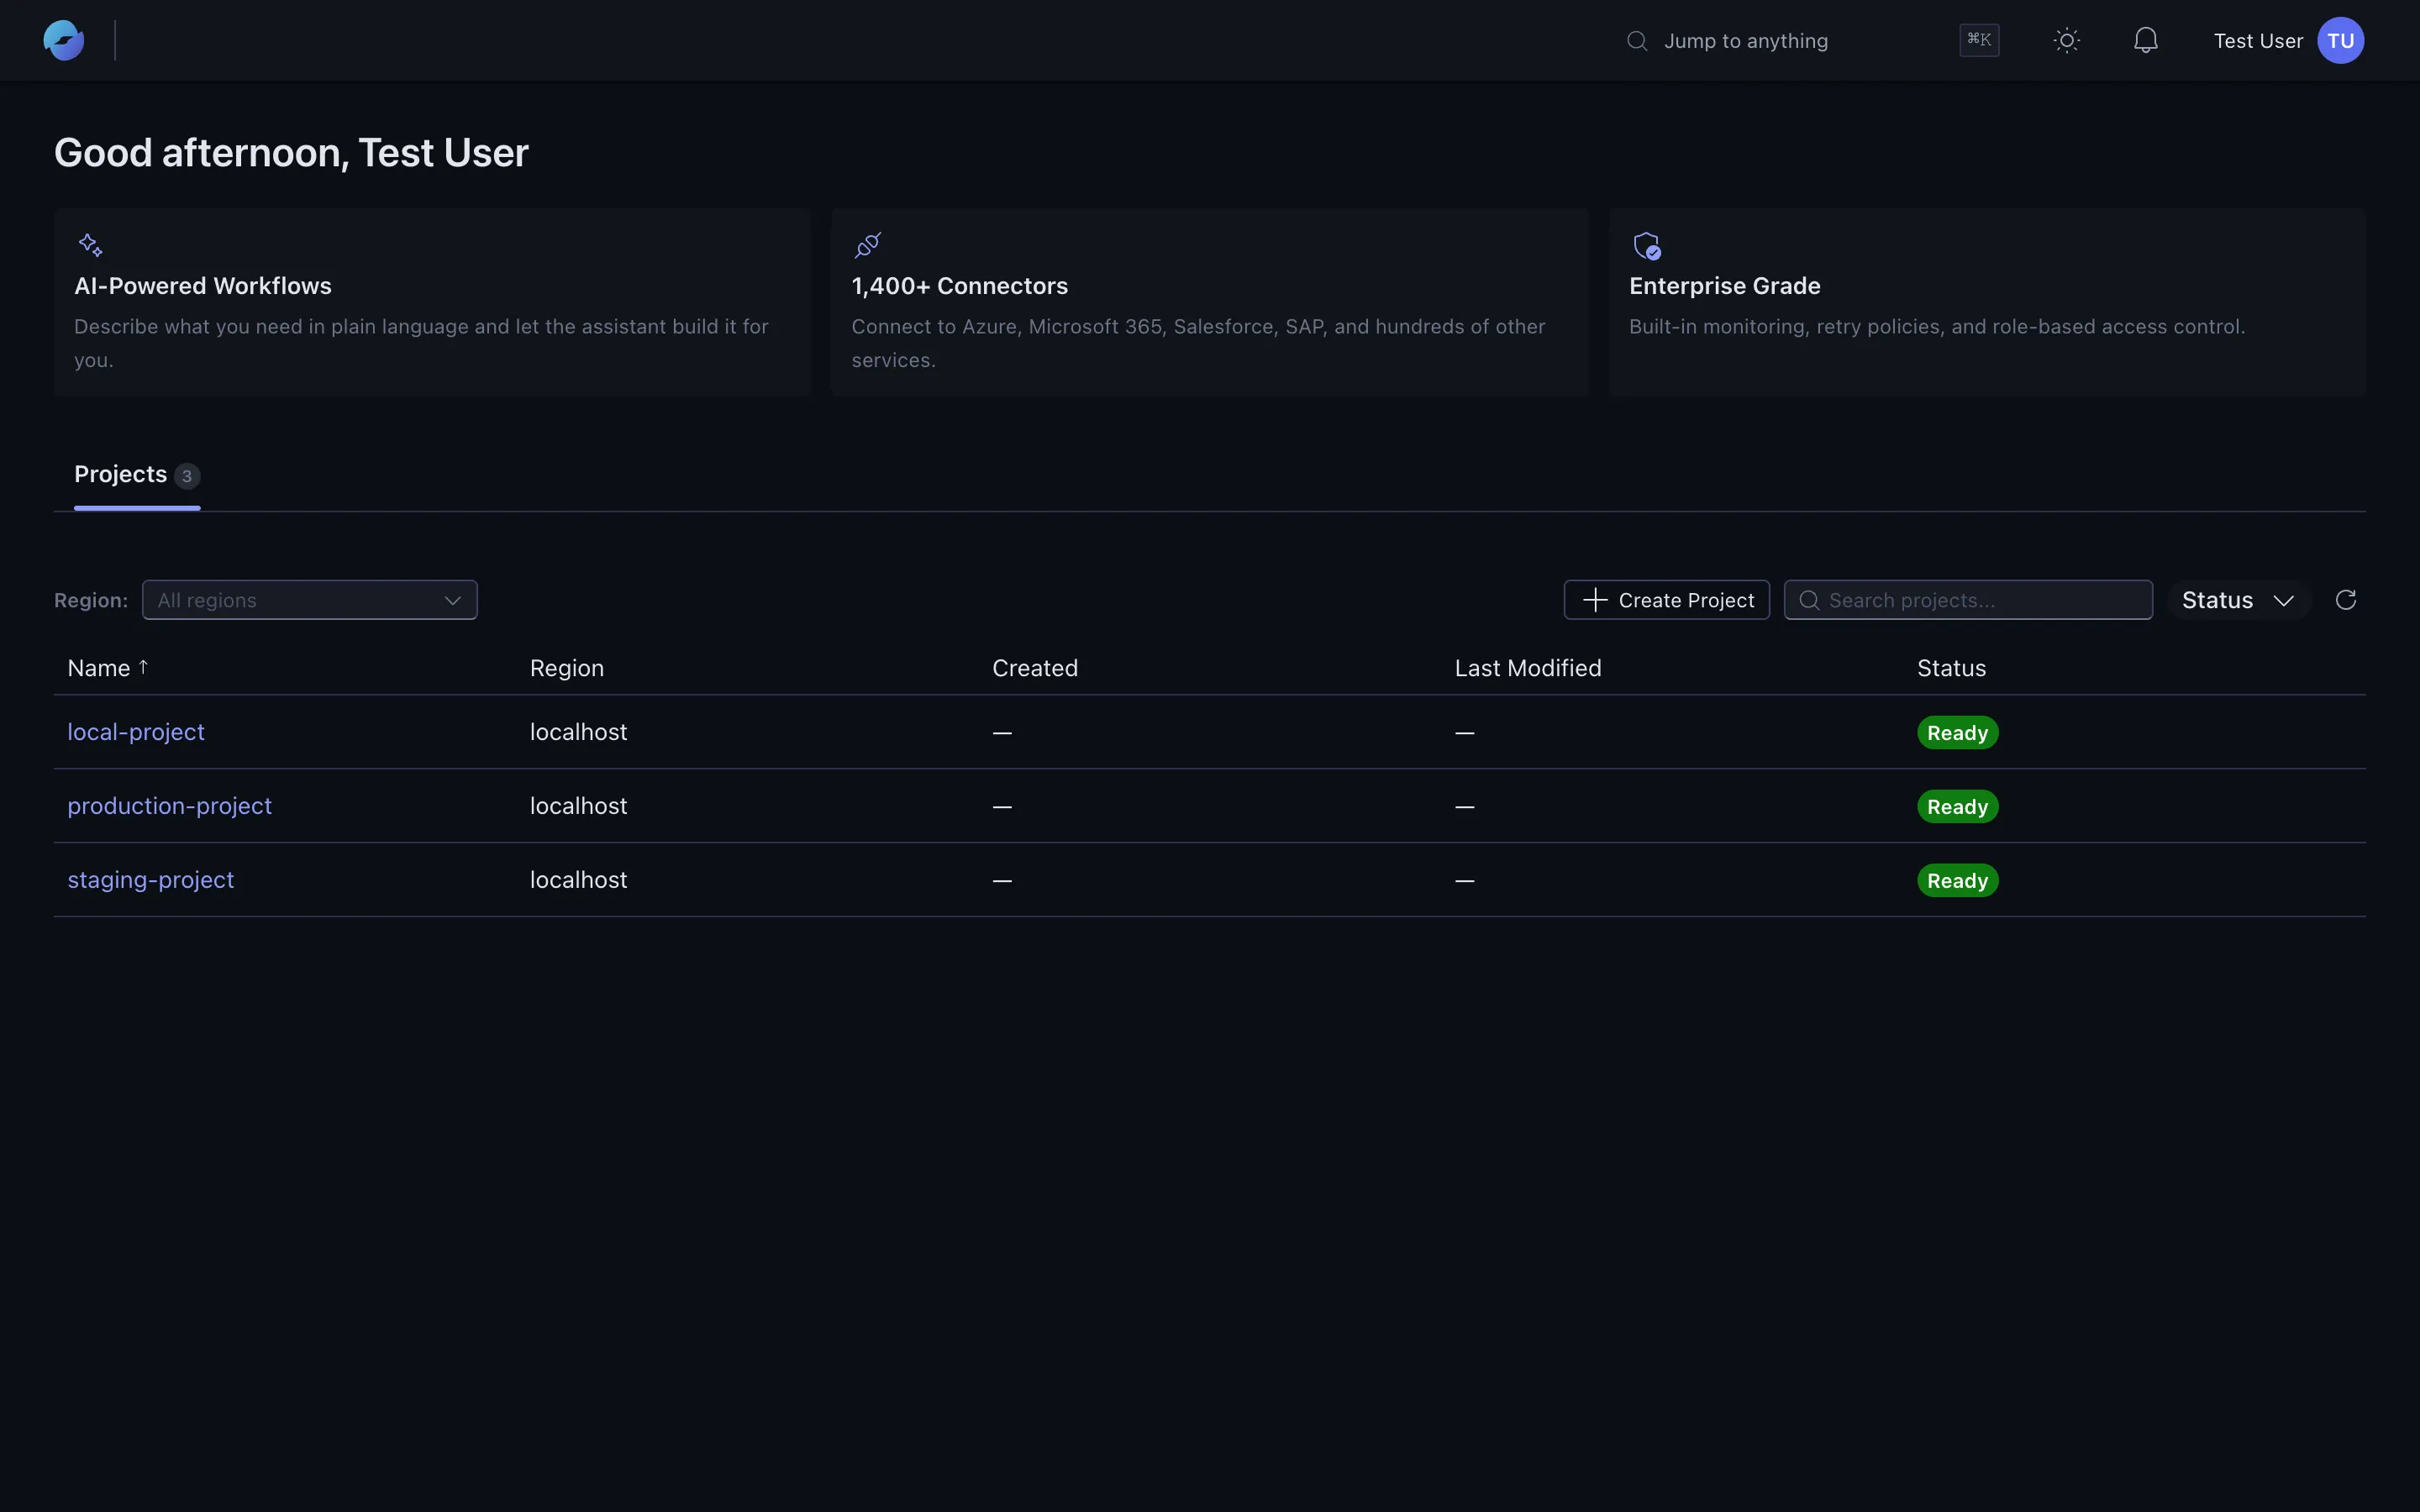Open the local-project link
The width and height of the screenshot is (2420, 1512).
[x=136, y=732]
